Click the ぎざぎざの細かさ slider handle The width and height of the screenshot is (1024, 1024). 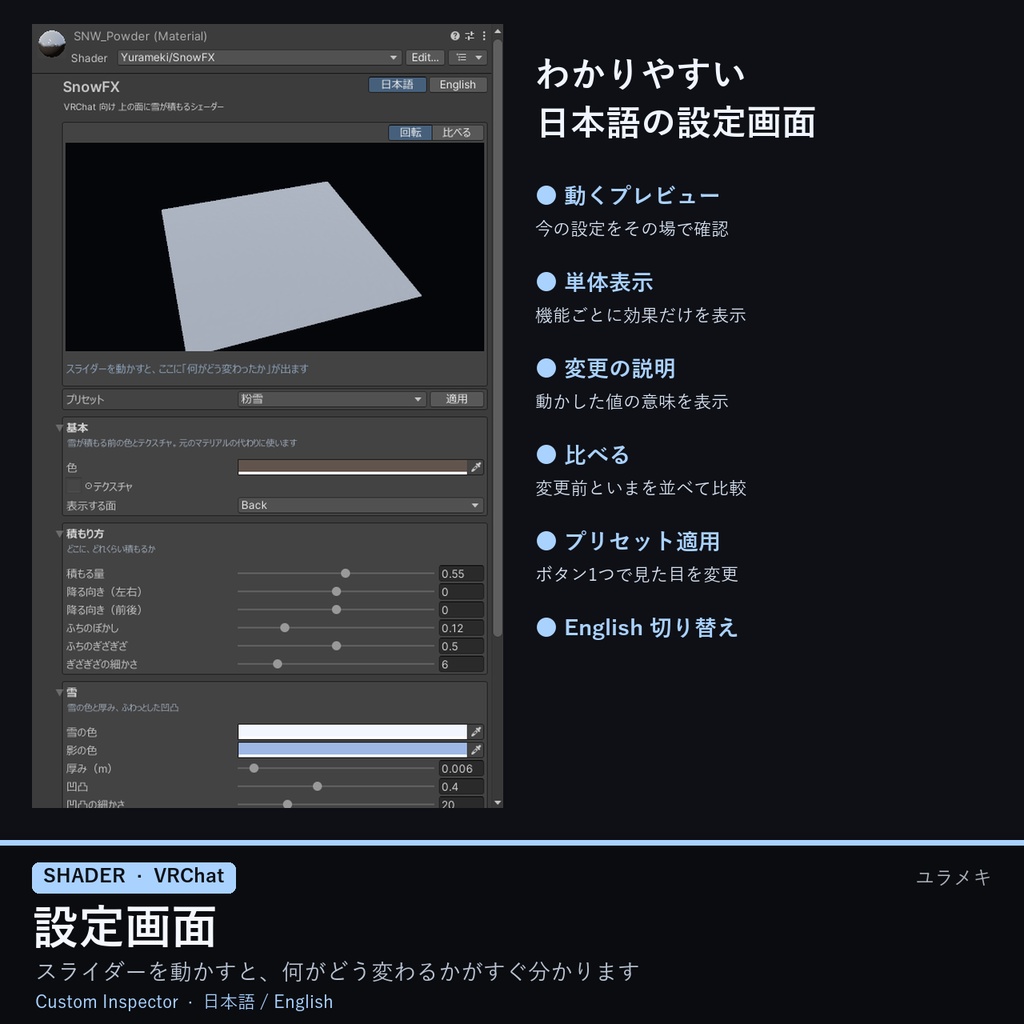(278, 664)
